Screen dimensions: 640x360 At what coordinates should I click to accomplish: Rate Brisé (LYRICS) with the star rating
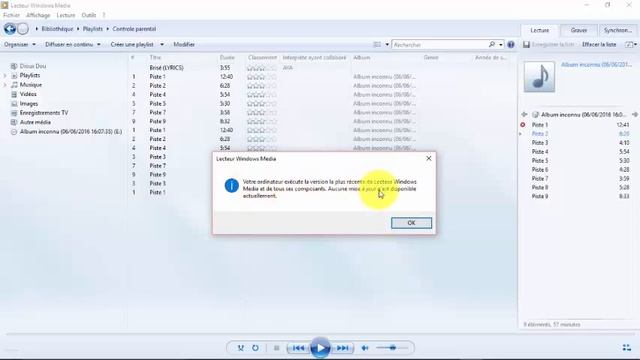tap(262, 68)
